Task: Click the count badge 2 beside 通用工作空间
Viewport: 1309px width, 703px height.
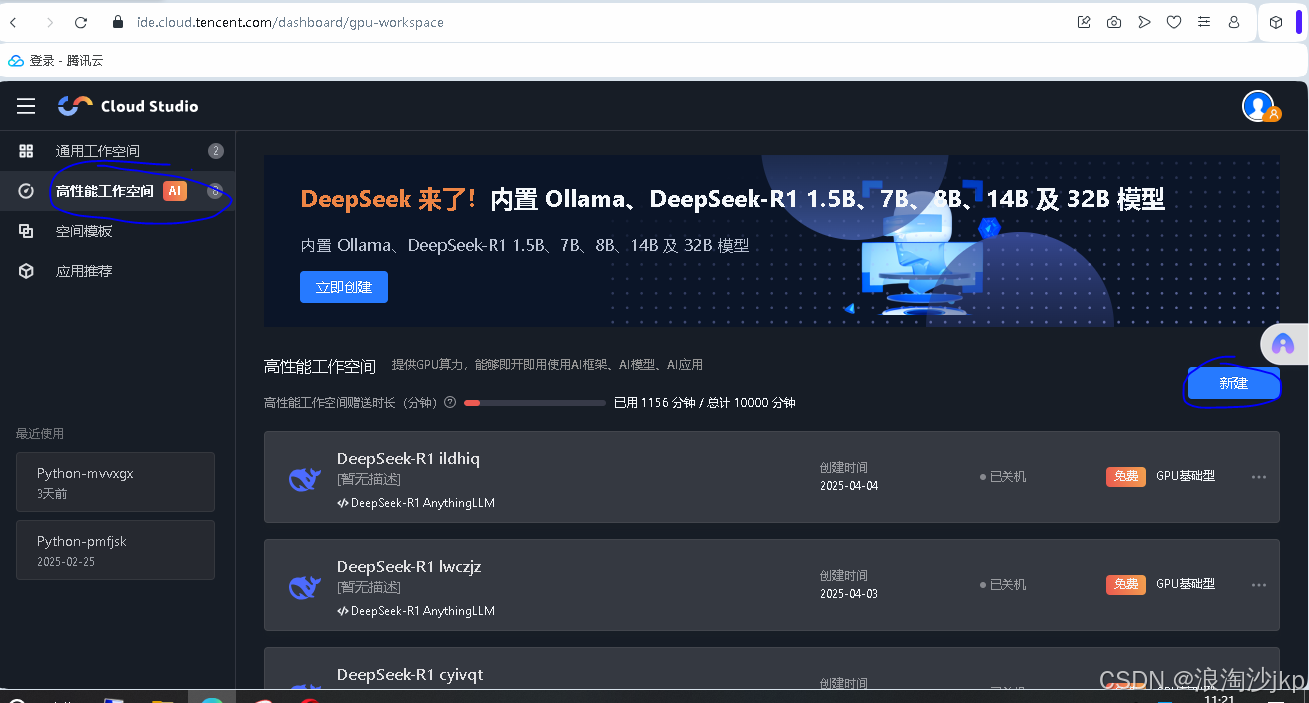Action: point(216,151)
